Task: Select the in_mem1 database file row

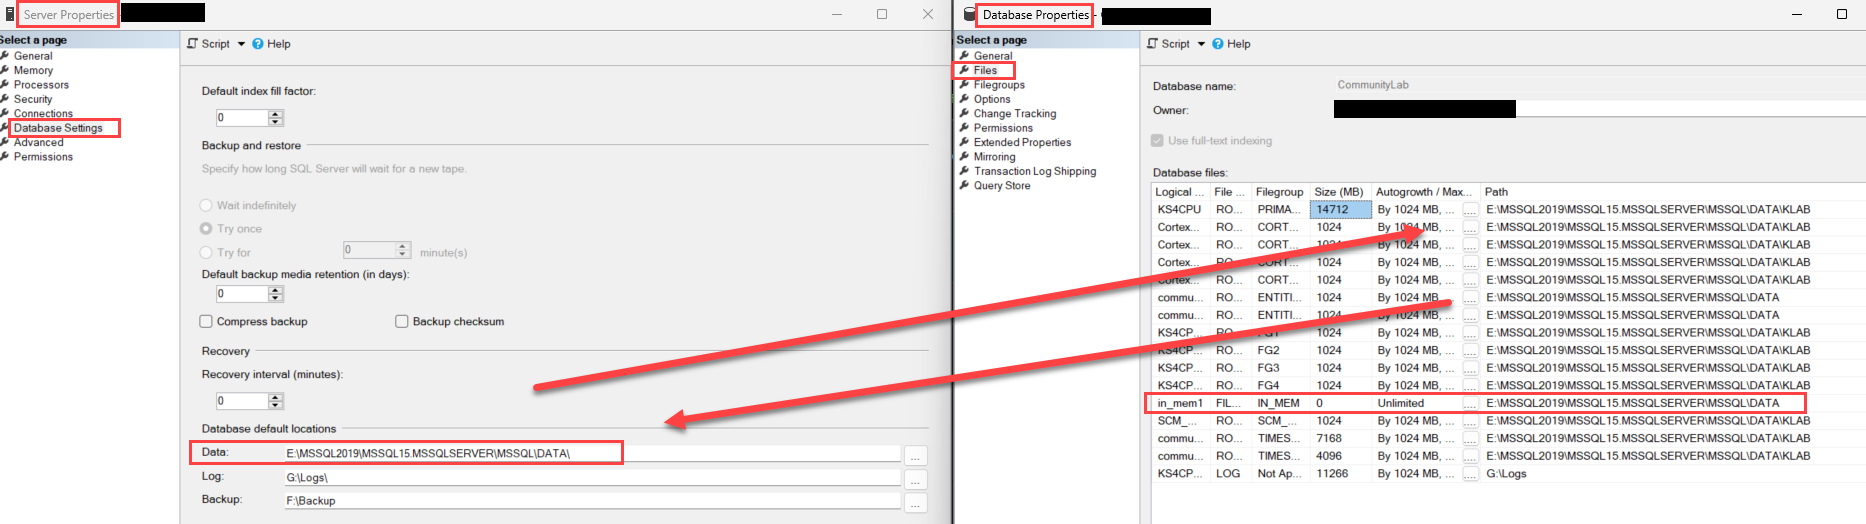Action: tap(1476, 403)
